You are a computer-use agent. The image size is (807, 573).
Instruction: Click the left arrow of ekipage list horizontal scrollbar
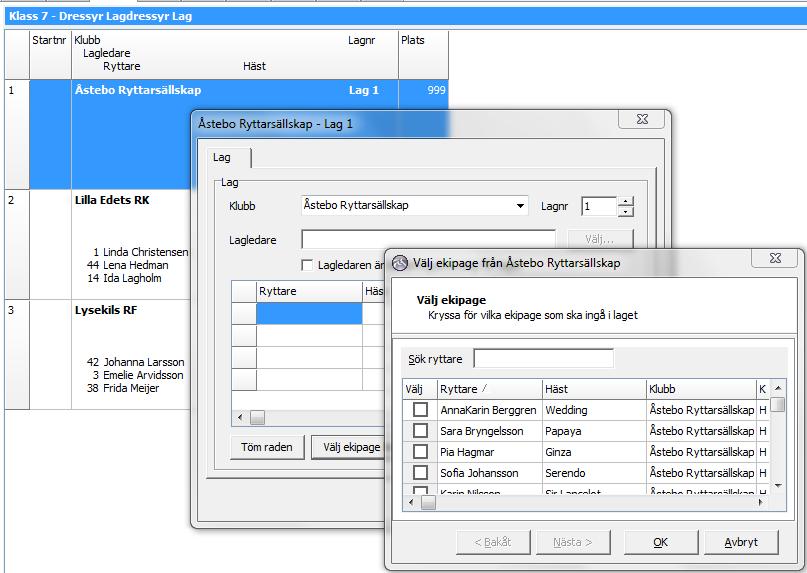pos(411,502)
